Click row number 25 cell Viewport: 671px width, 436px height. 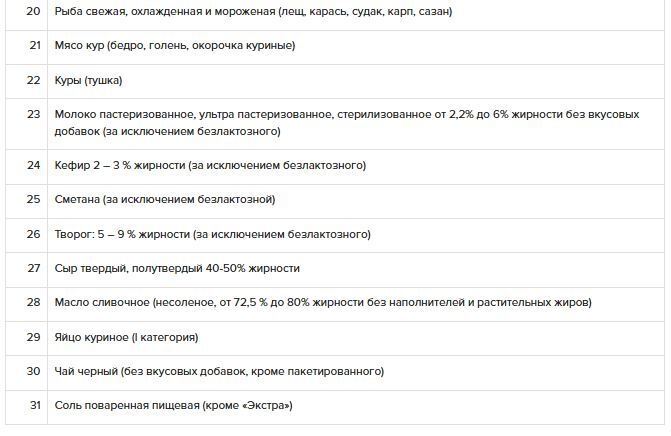click(x=33, y=199)
